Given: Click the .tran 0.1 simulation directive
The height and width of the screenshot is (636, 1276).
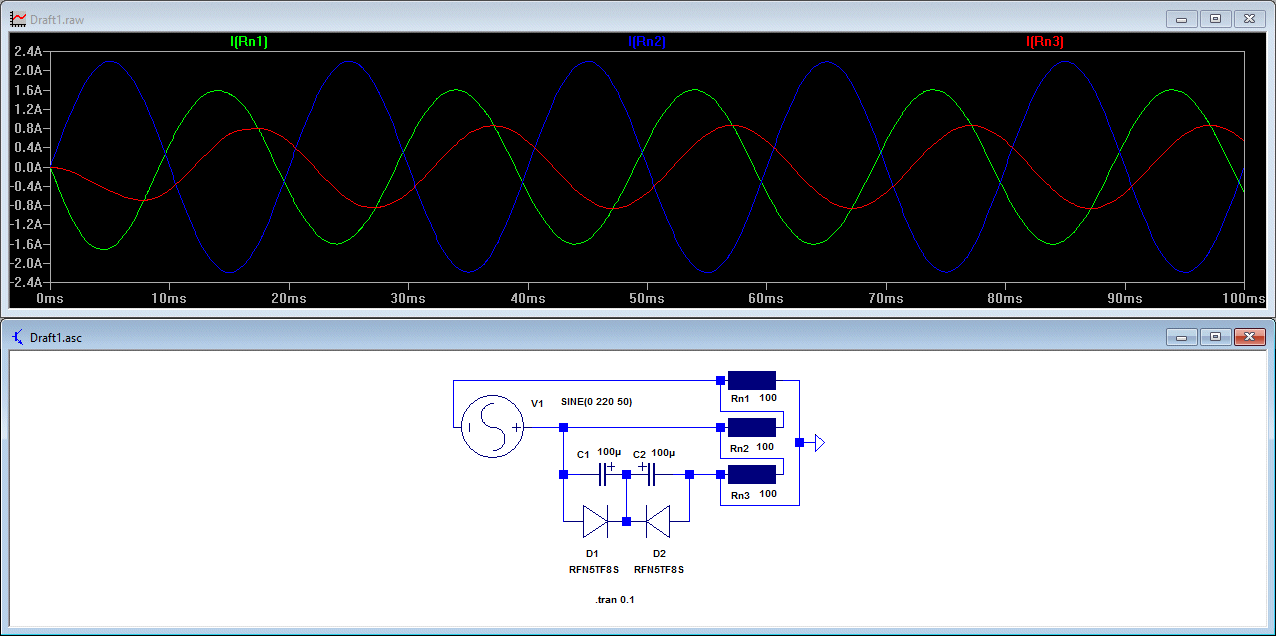Looking at the screenshot, I should 614,600.
